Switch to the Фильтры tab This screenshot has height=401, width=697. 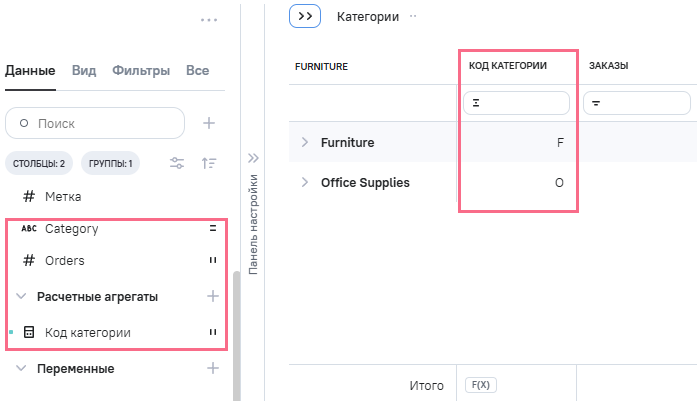141,71
